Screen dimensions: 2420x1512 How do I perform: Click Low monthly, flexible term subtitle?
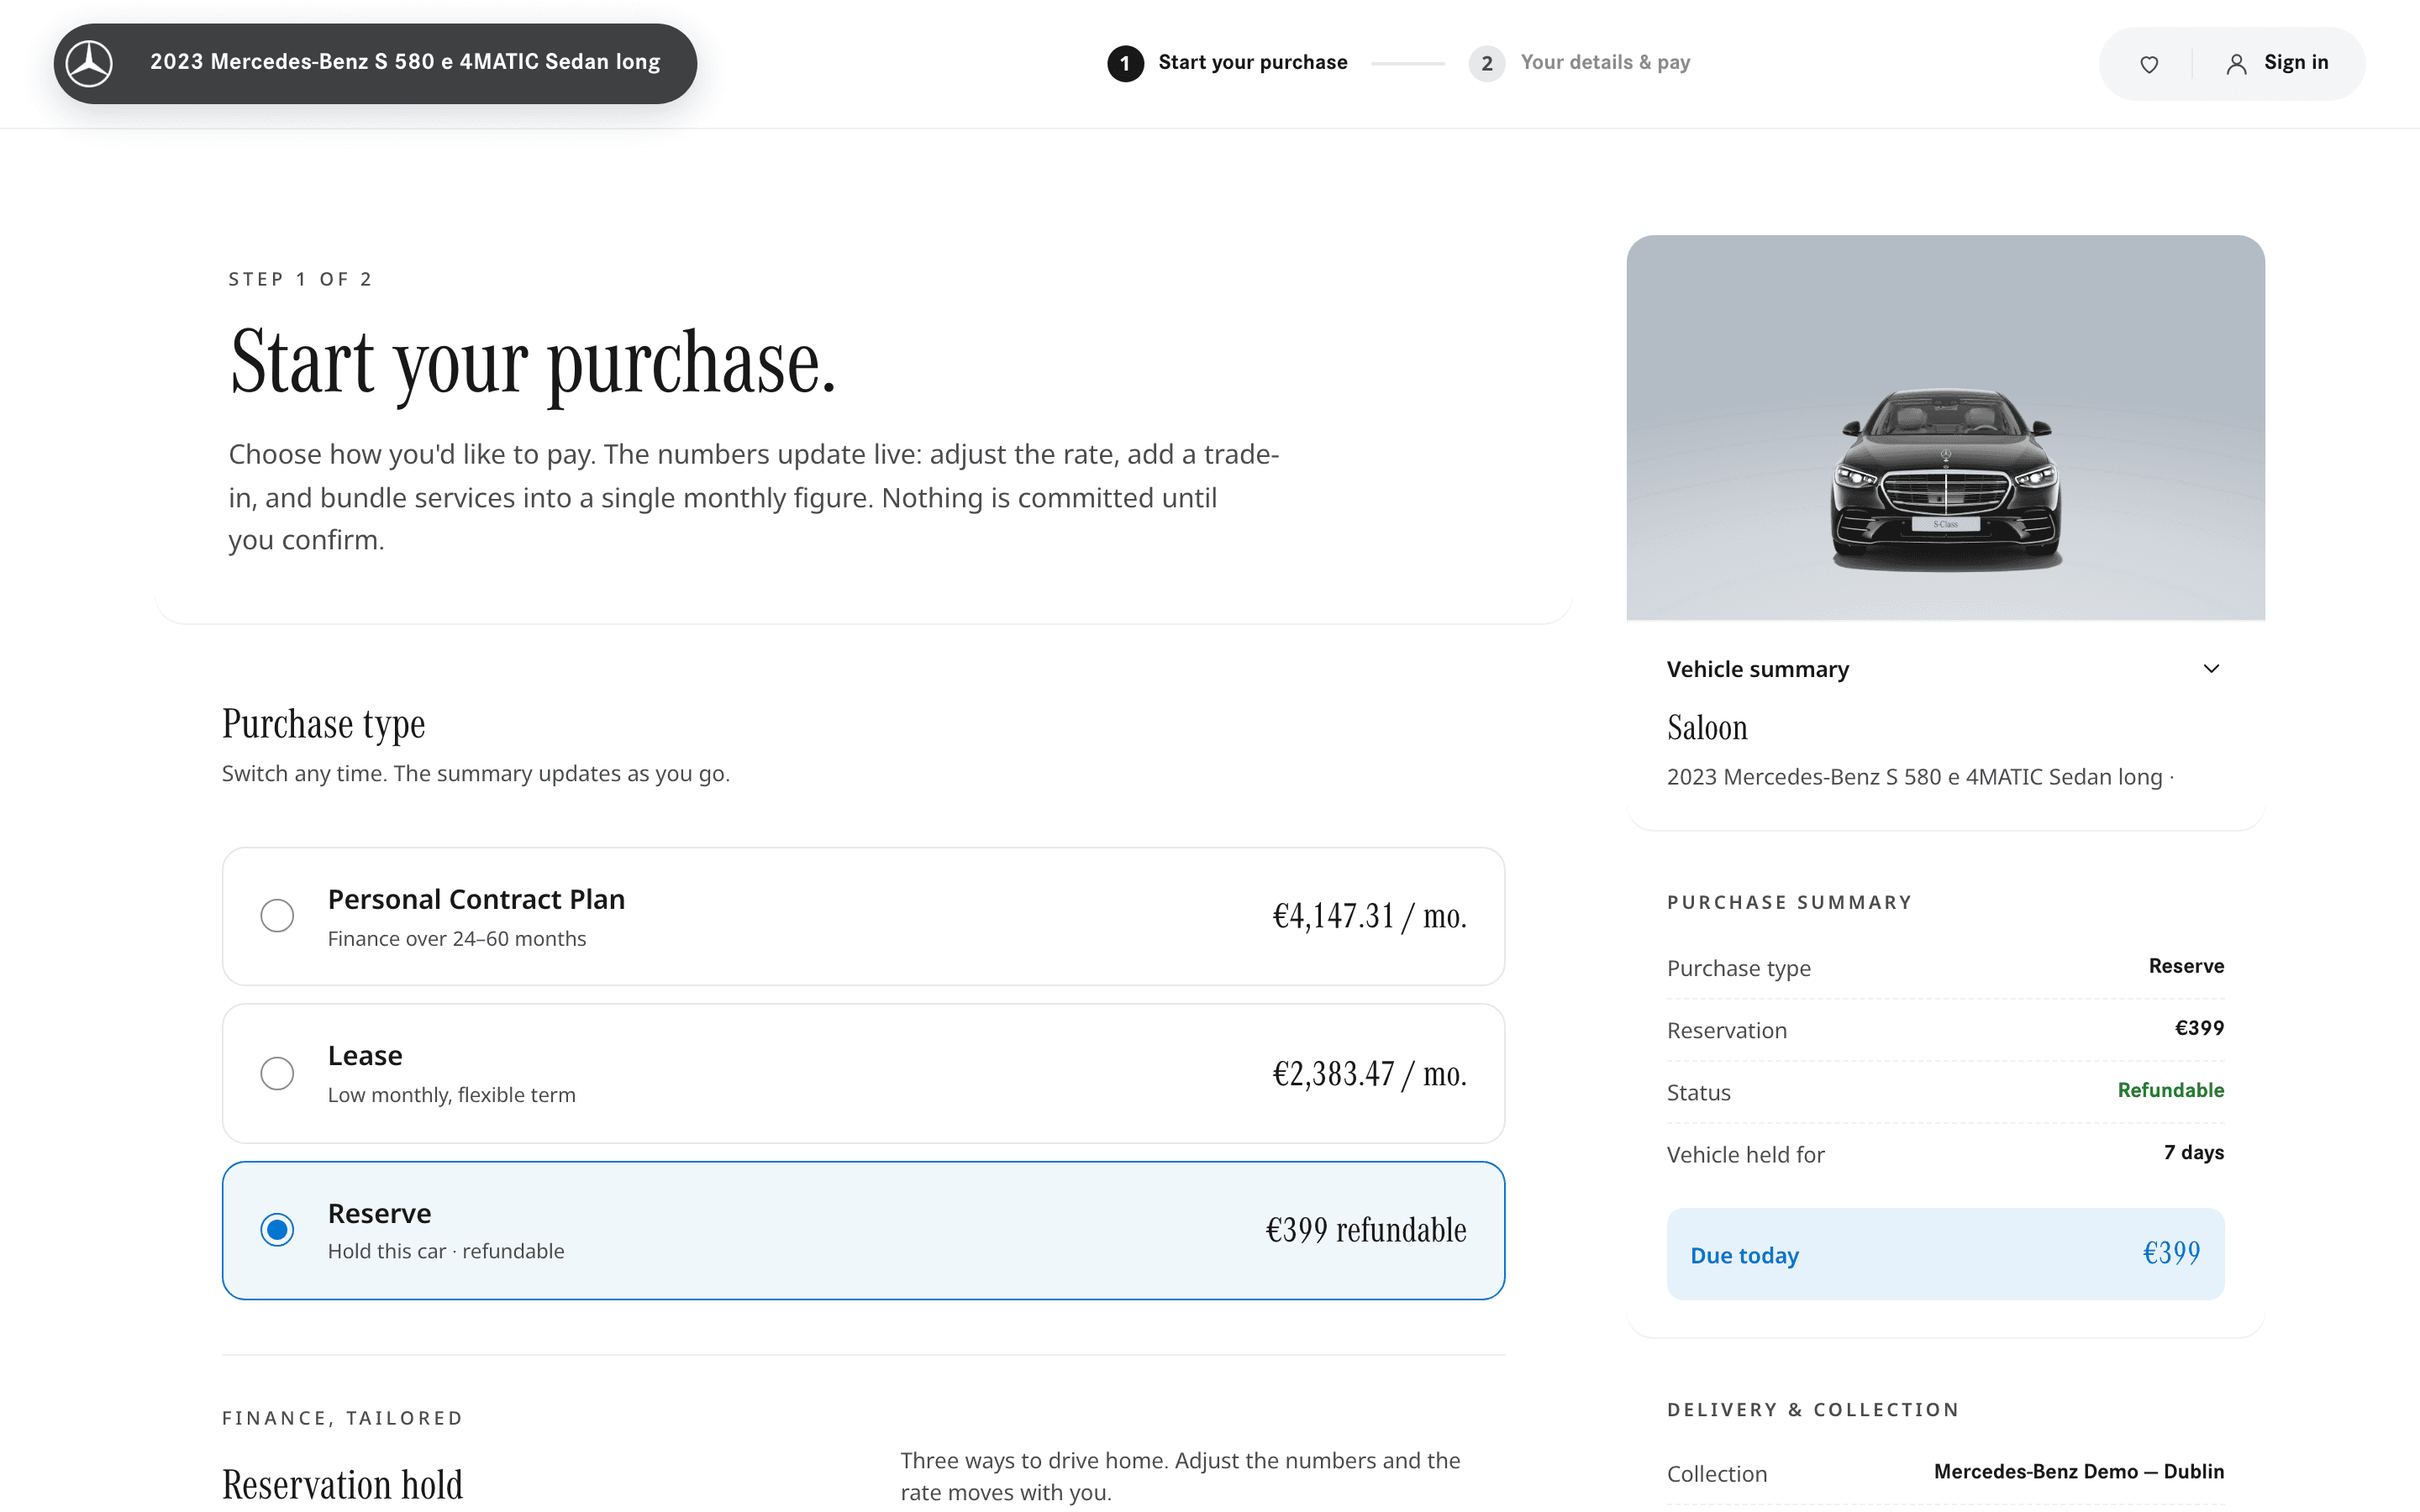452,1095
